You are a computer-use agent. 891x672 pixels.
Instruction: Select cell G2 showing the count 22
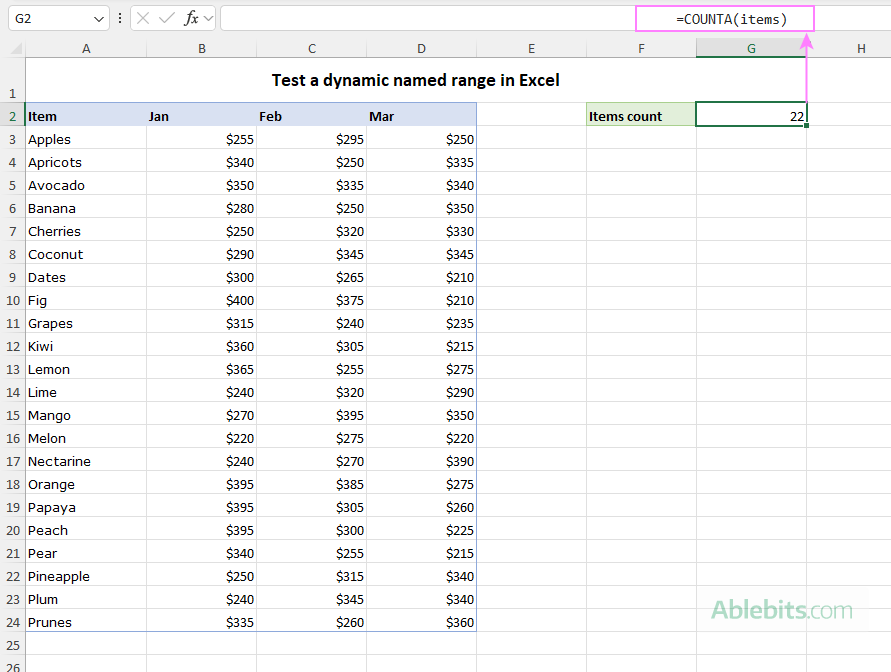pos(751,115)
